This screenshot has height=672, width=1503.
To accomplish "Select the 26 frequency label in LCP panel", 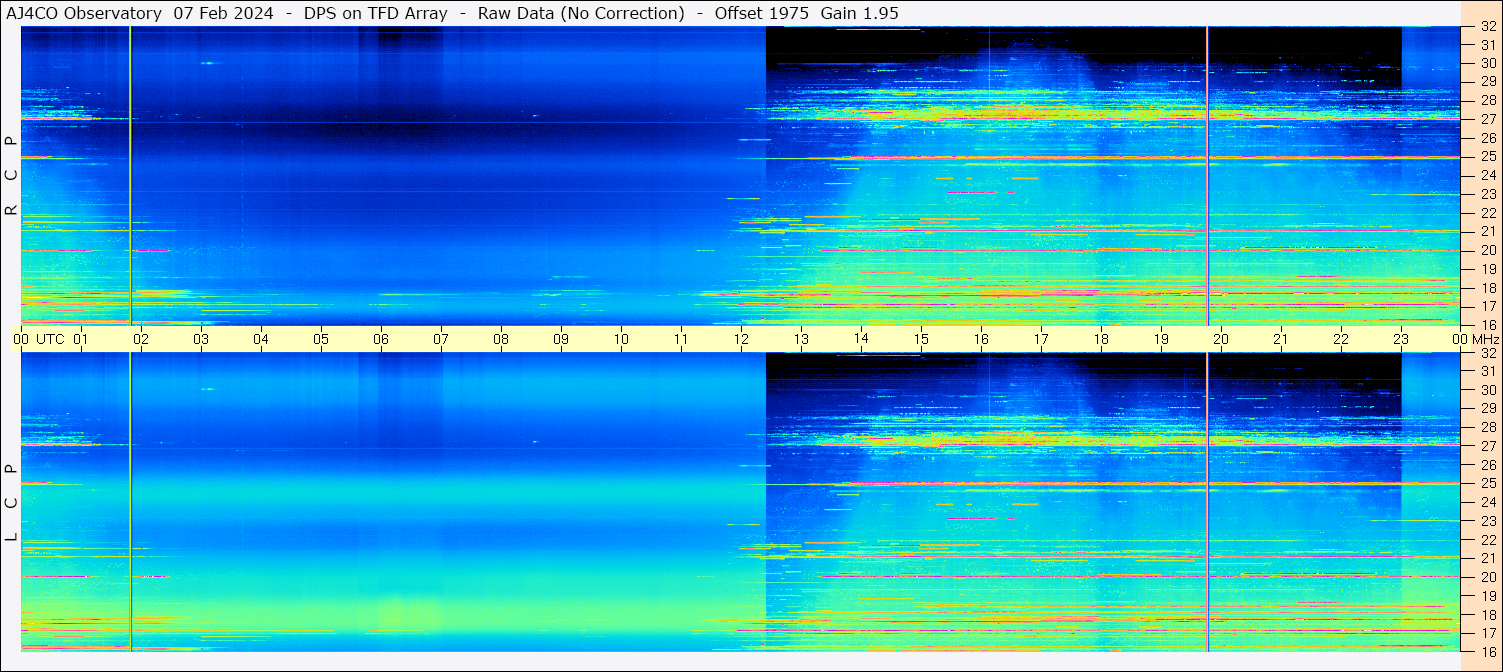I will (1487, 465).
